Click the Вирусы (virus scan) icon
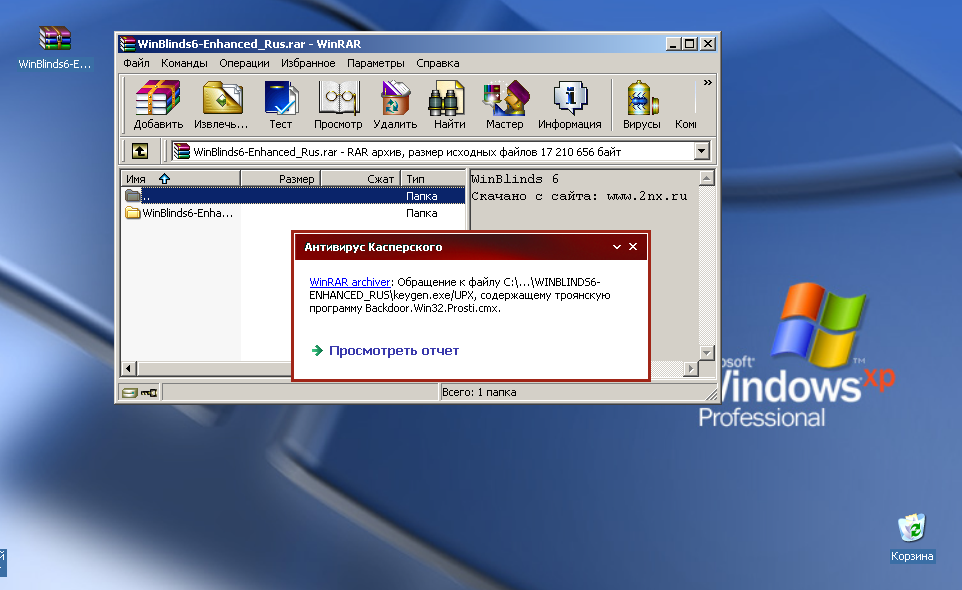 642,105
